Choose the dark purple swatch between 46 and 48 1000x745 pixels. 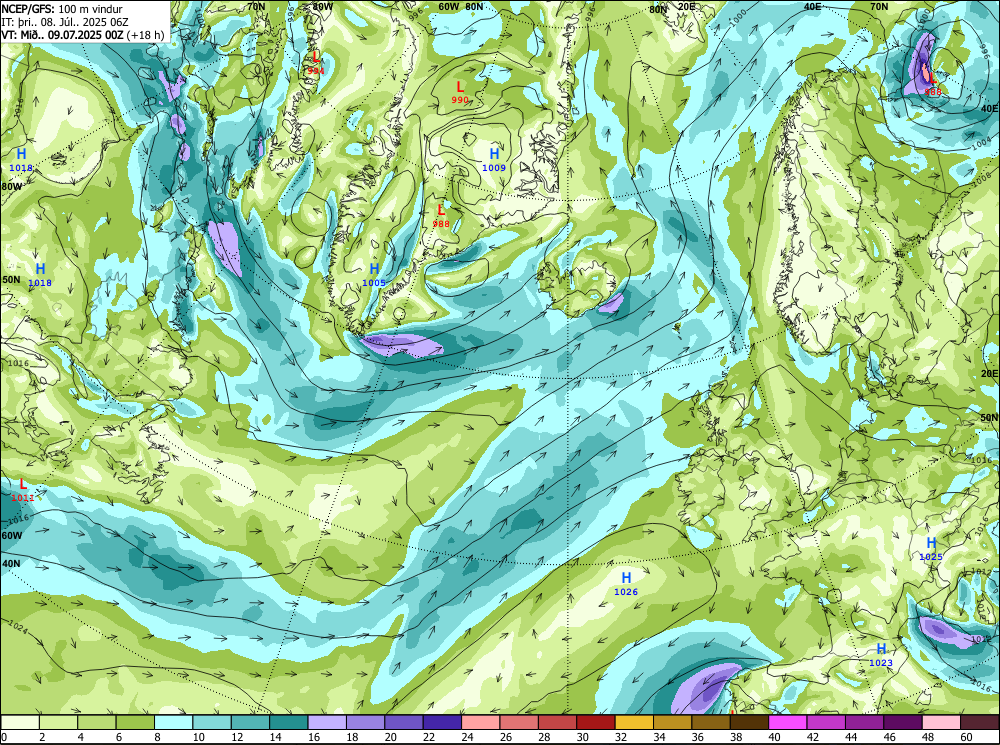(902, 722)
